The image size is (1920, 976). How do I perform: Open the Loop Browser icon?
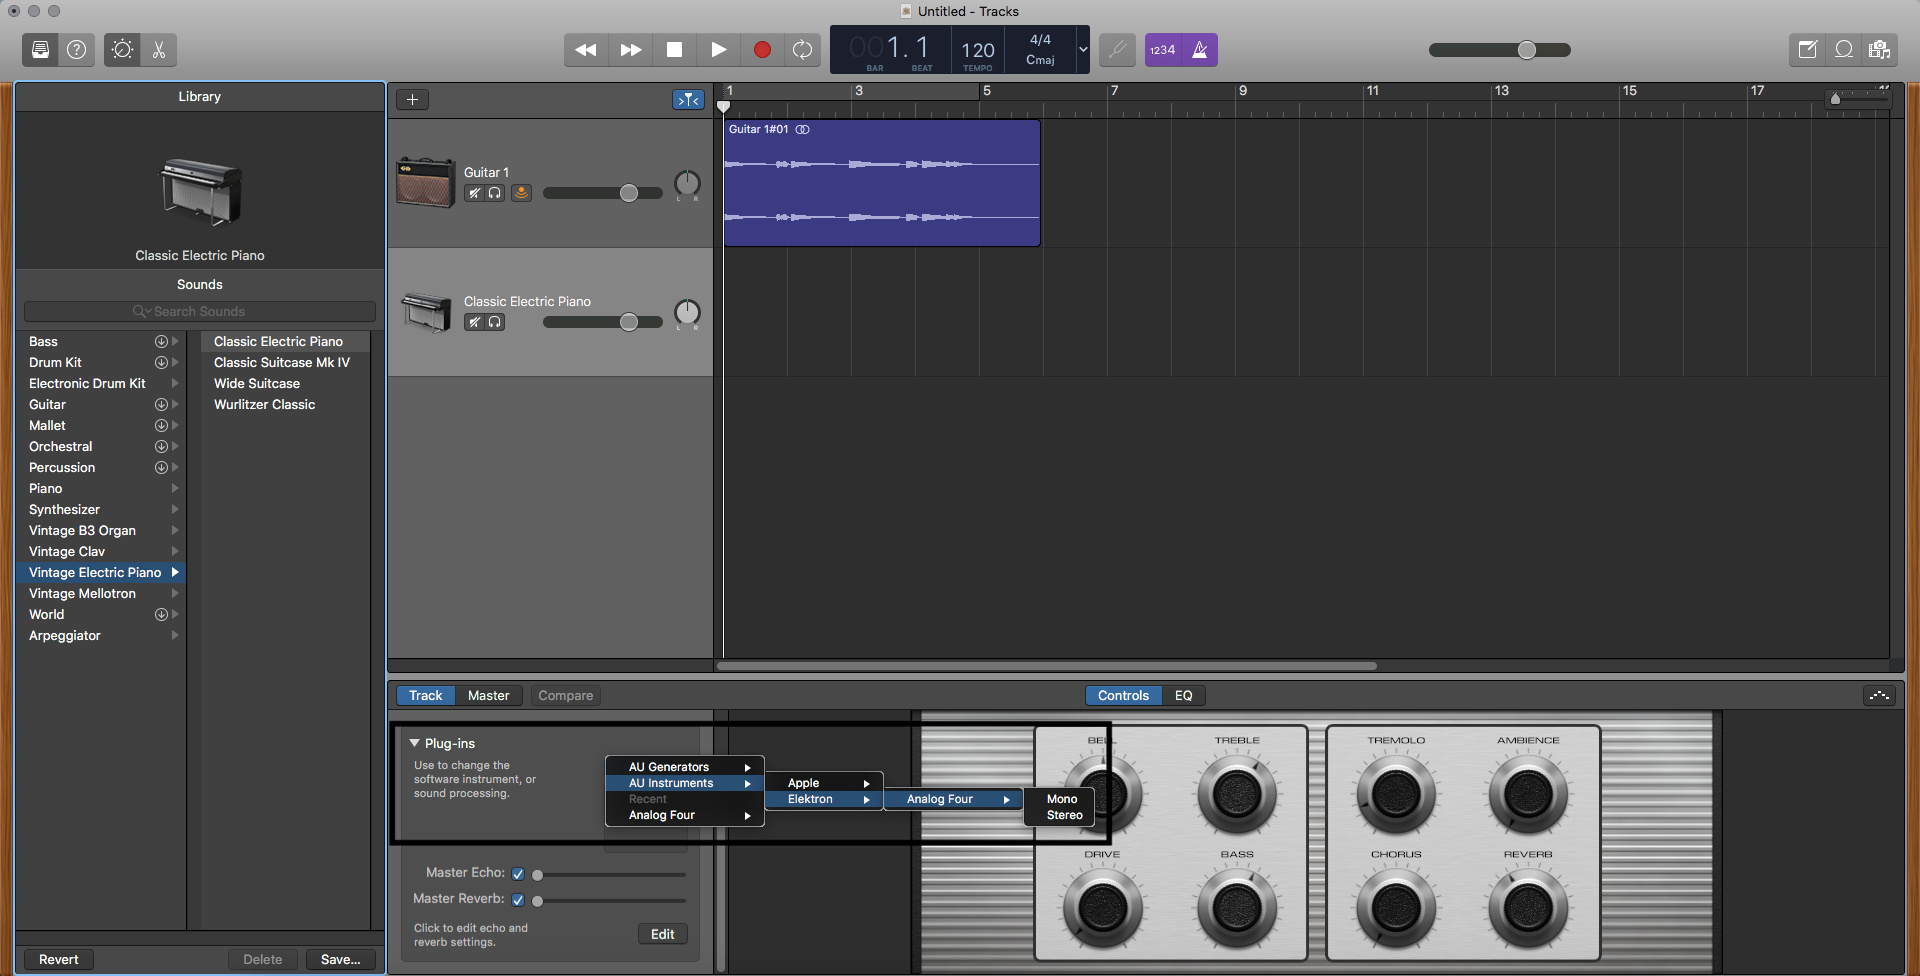point(1844,50)
